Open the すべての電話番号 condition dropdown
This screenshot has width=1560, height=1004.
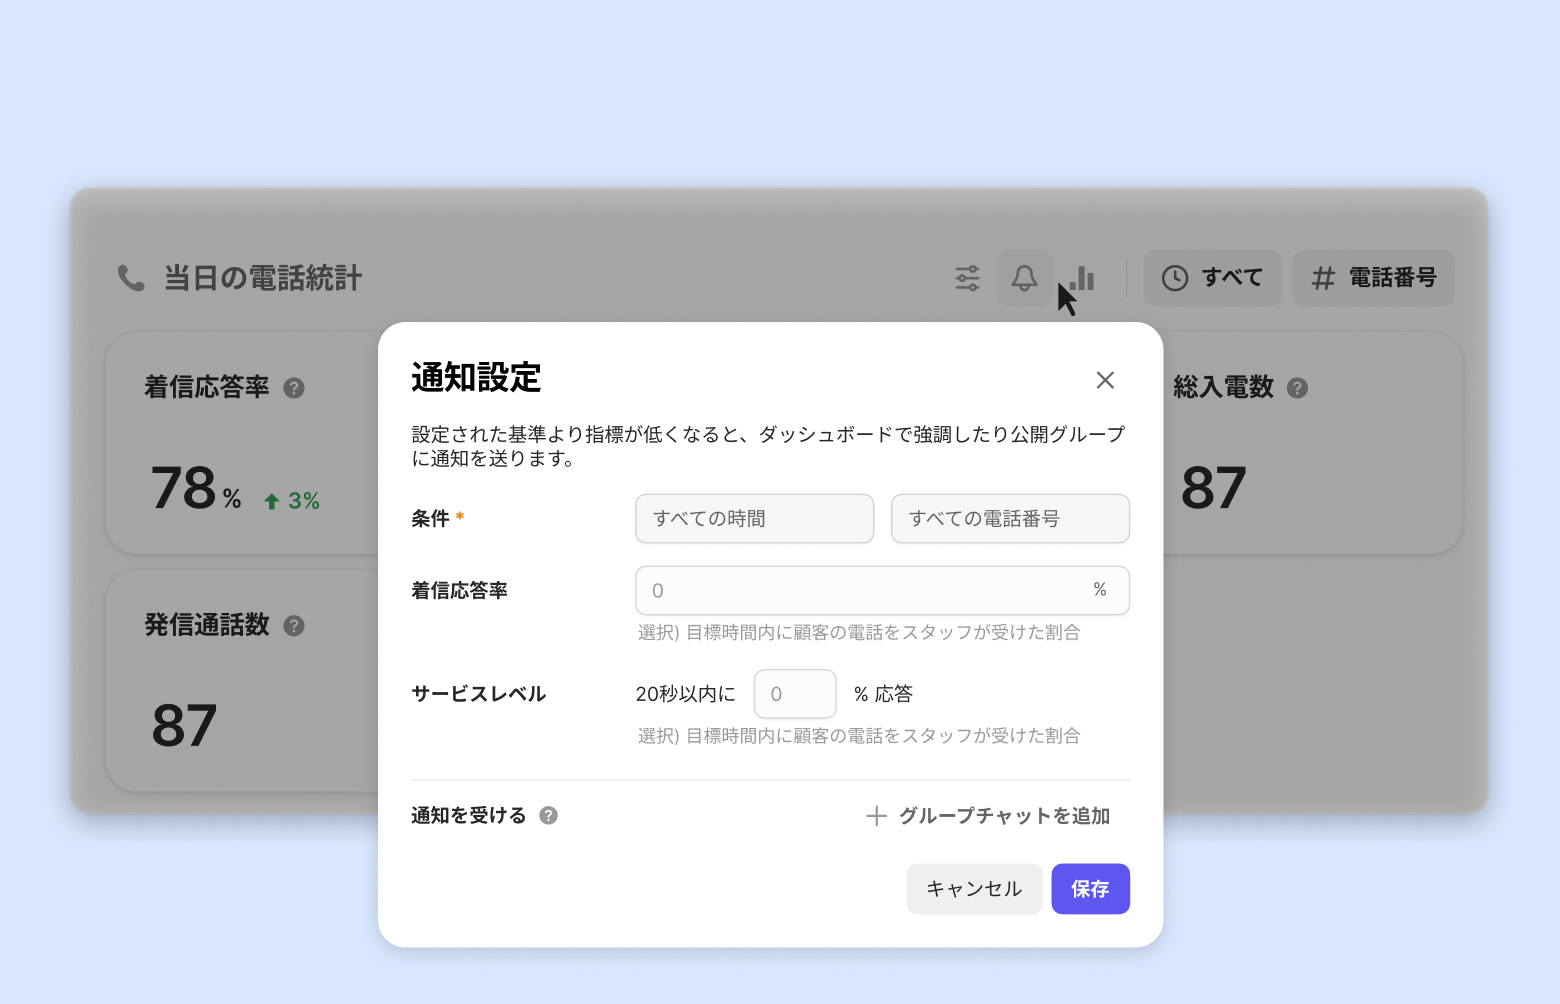click(1010, 519)
